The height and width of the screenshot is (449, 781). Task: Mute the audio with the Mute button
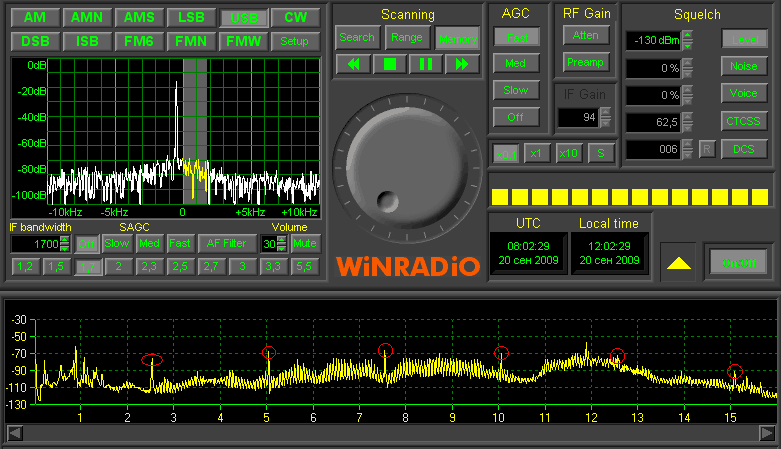305,243
